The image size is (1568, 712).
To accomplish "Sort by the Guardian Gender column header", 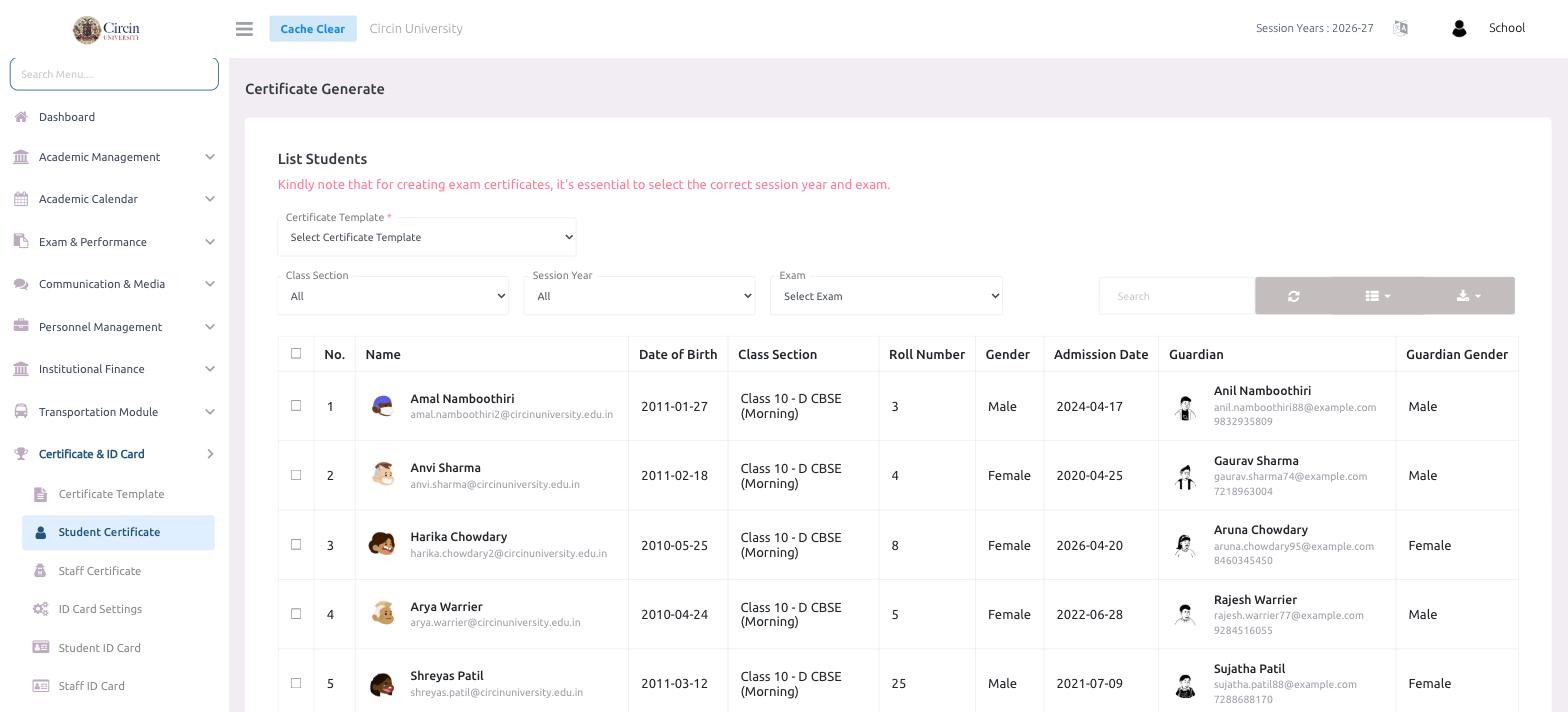I will tap(1457, 354).
